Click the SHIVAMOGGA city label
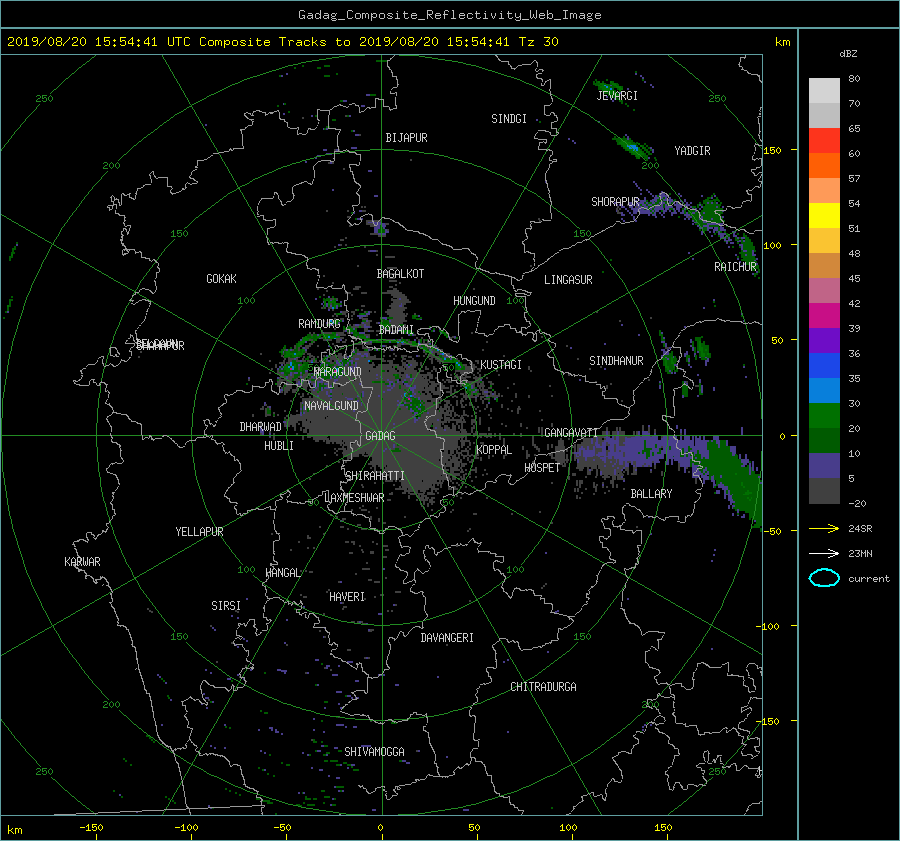Viewport: 900px width, 841px height. click(x=374, y=752)
